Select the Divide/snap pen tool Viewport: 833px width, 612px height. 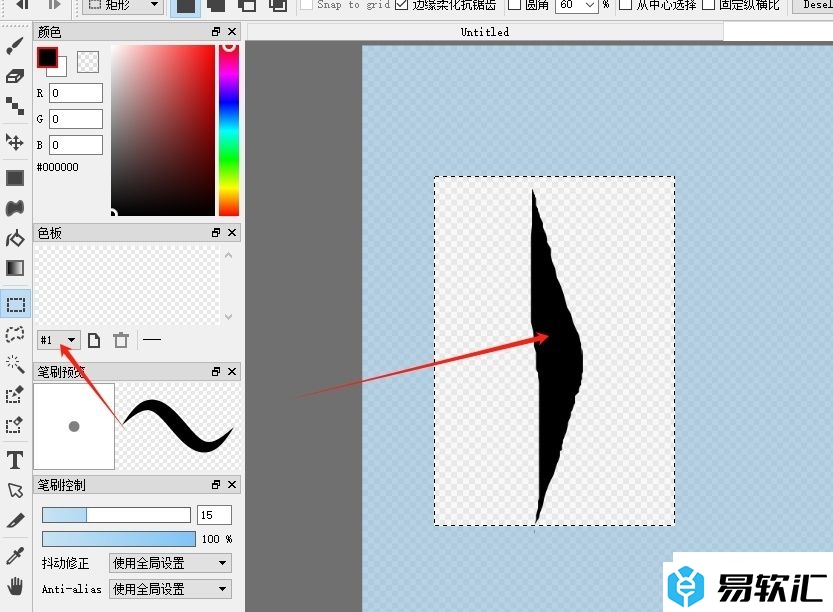(15, 521)
